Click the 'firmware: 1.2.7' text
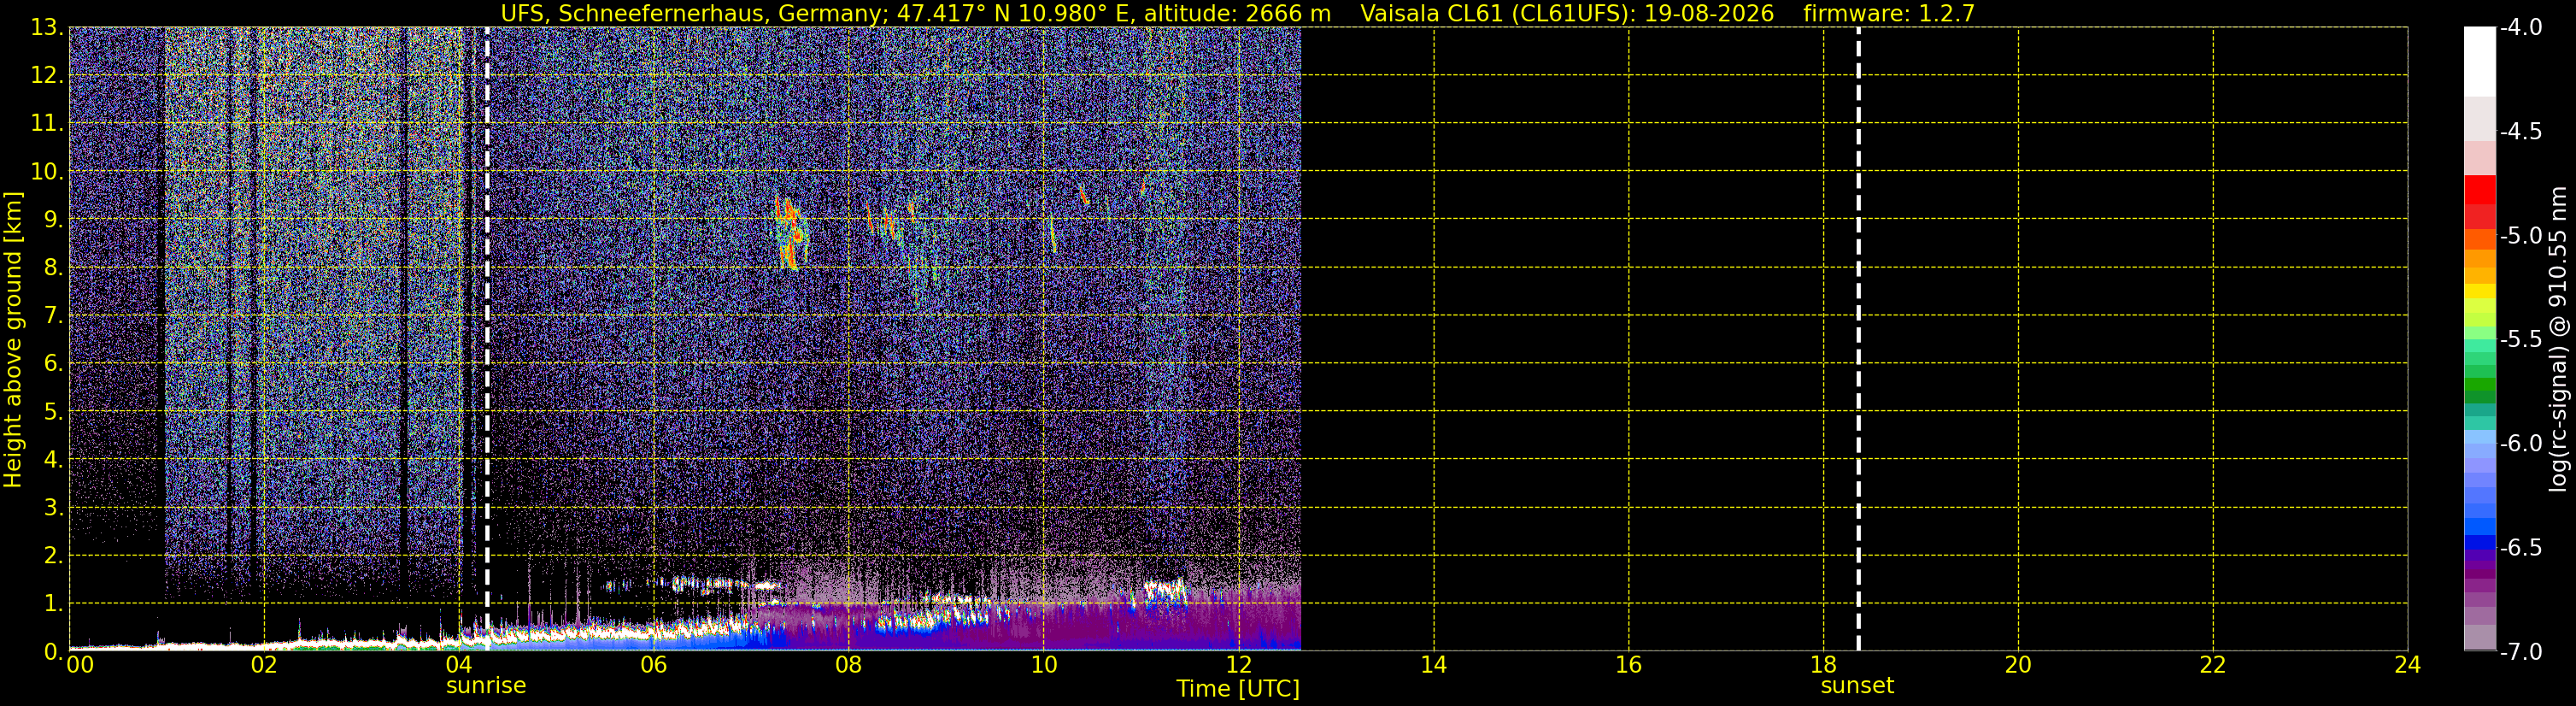Screen dimensions: 2576x706 coord(1889,13)
